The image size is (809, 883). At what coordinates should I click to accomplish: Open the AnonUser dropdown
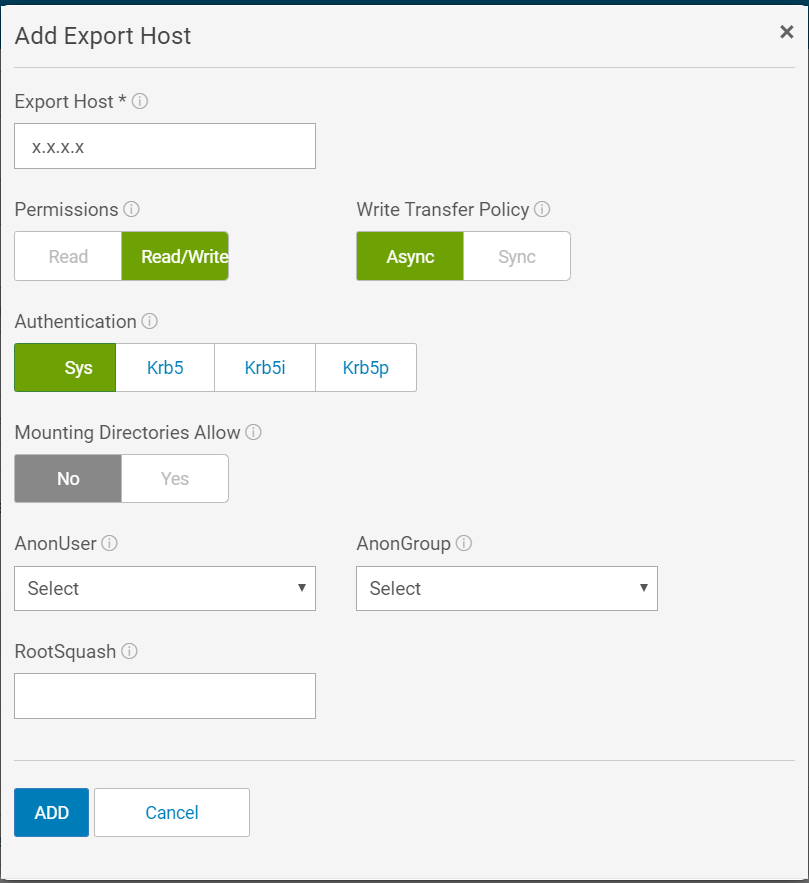click(x=164, y=588)
